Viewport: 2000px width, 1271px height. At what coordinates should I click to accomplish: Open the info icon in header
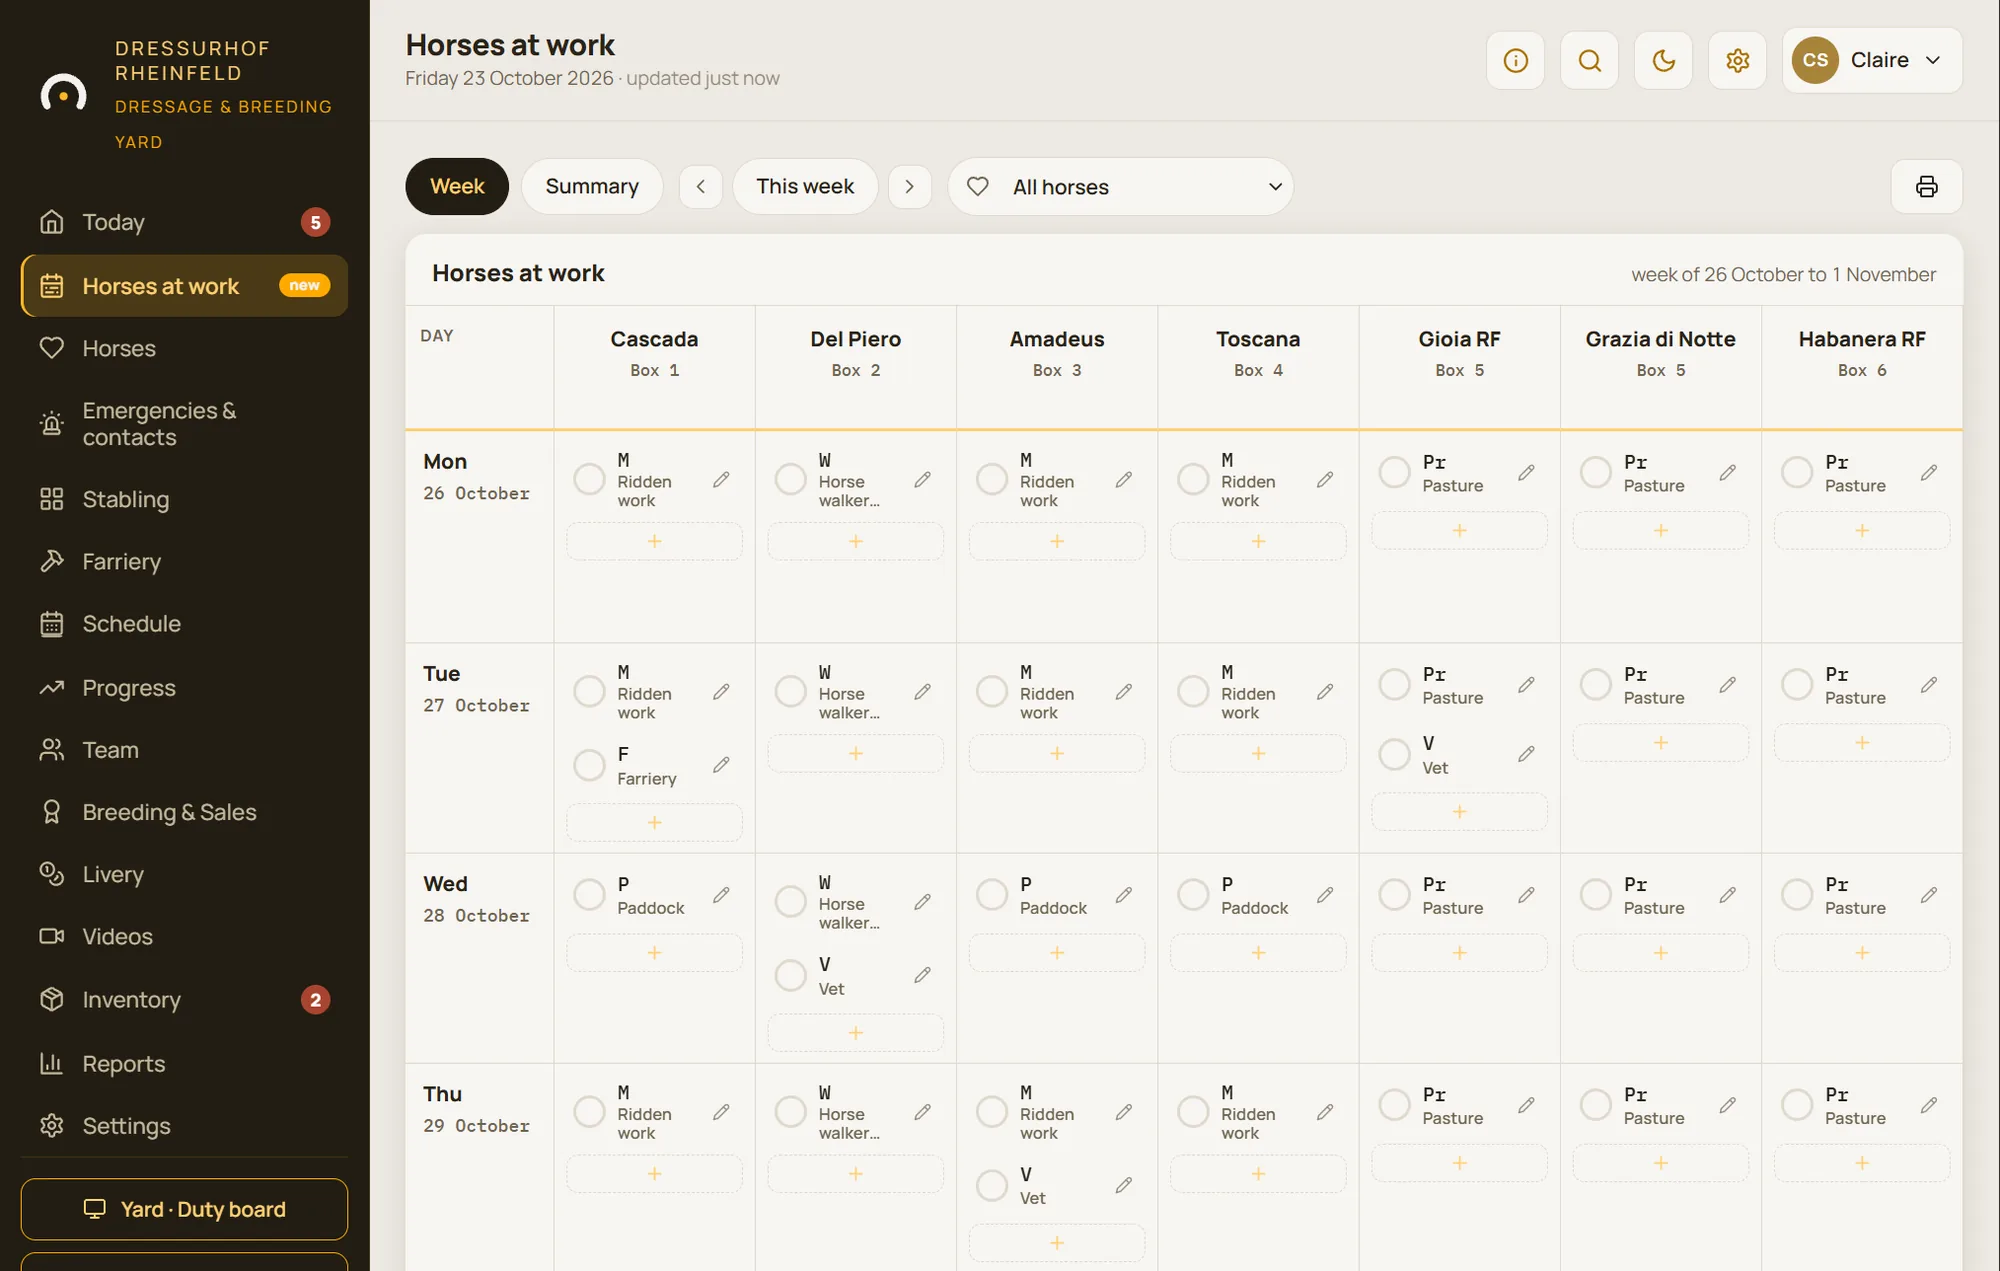(x=1515, y=60)
